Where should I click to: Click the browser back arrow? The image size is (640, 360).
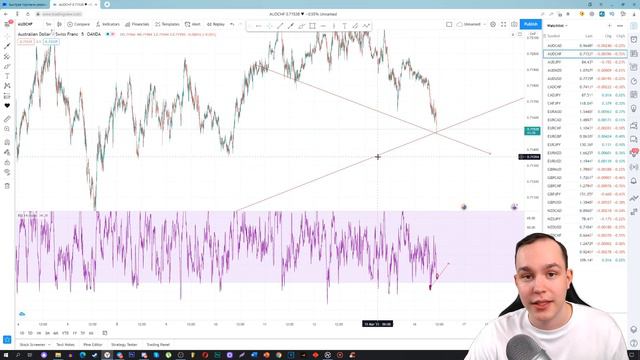(6, 14)
